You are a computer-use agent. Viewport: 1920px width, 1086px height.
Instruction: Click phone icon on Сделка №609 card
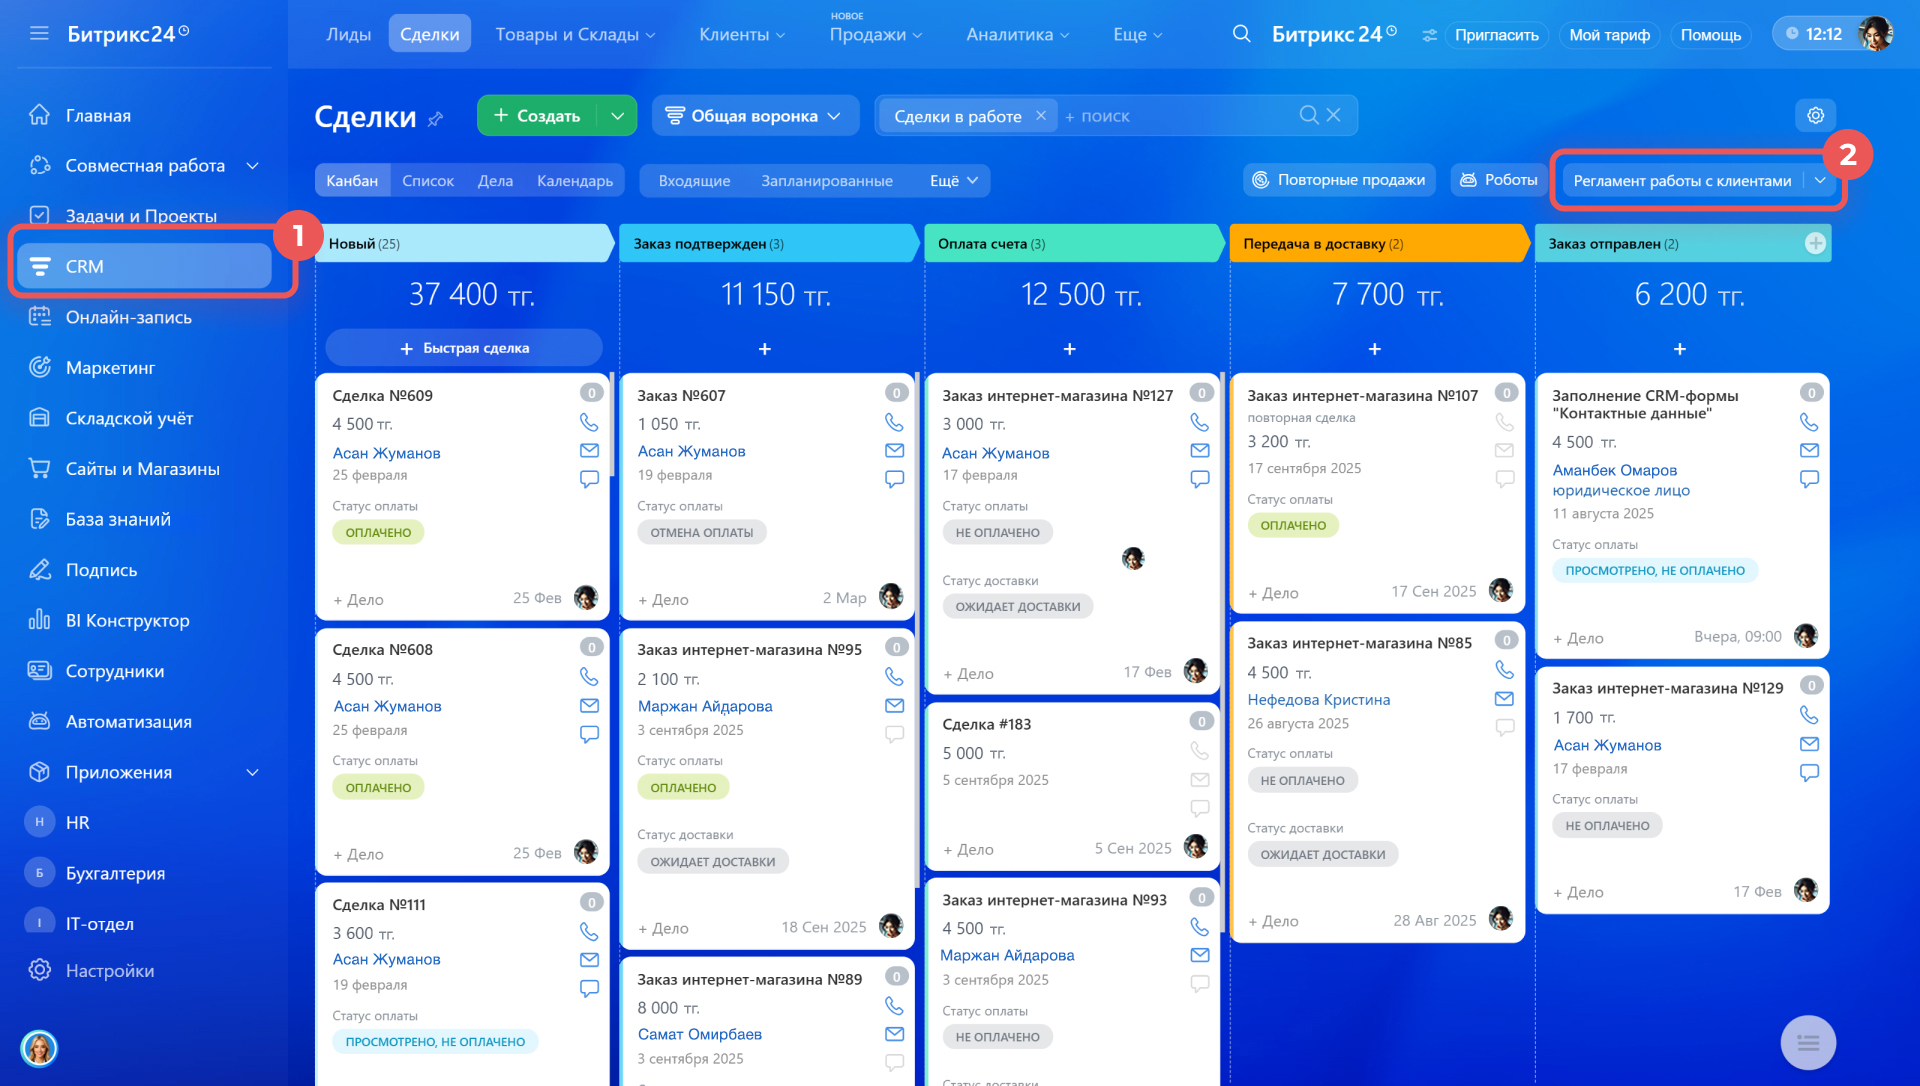589,422
